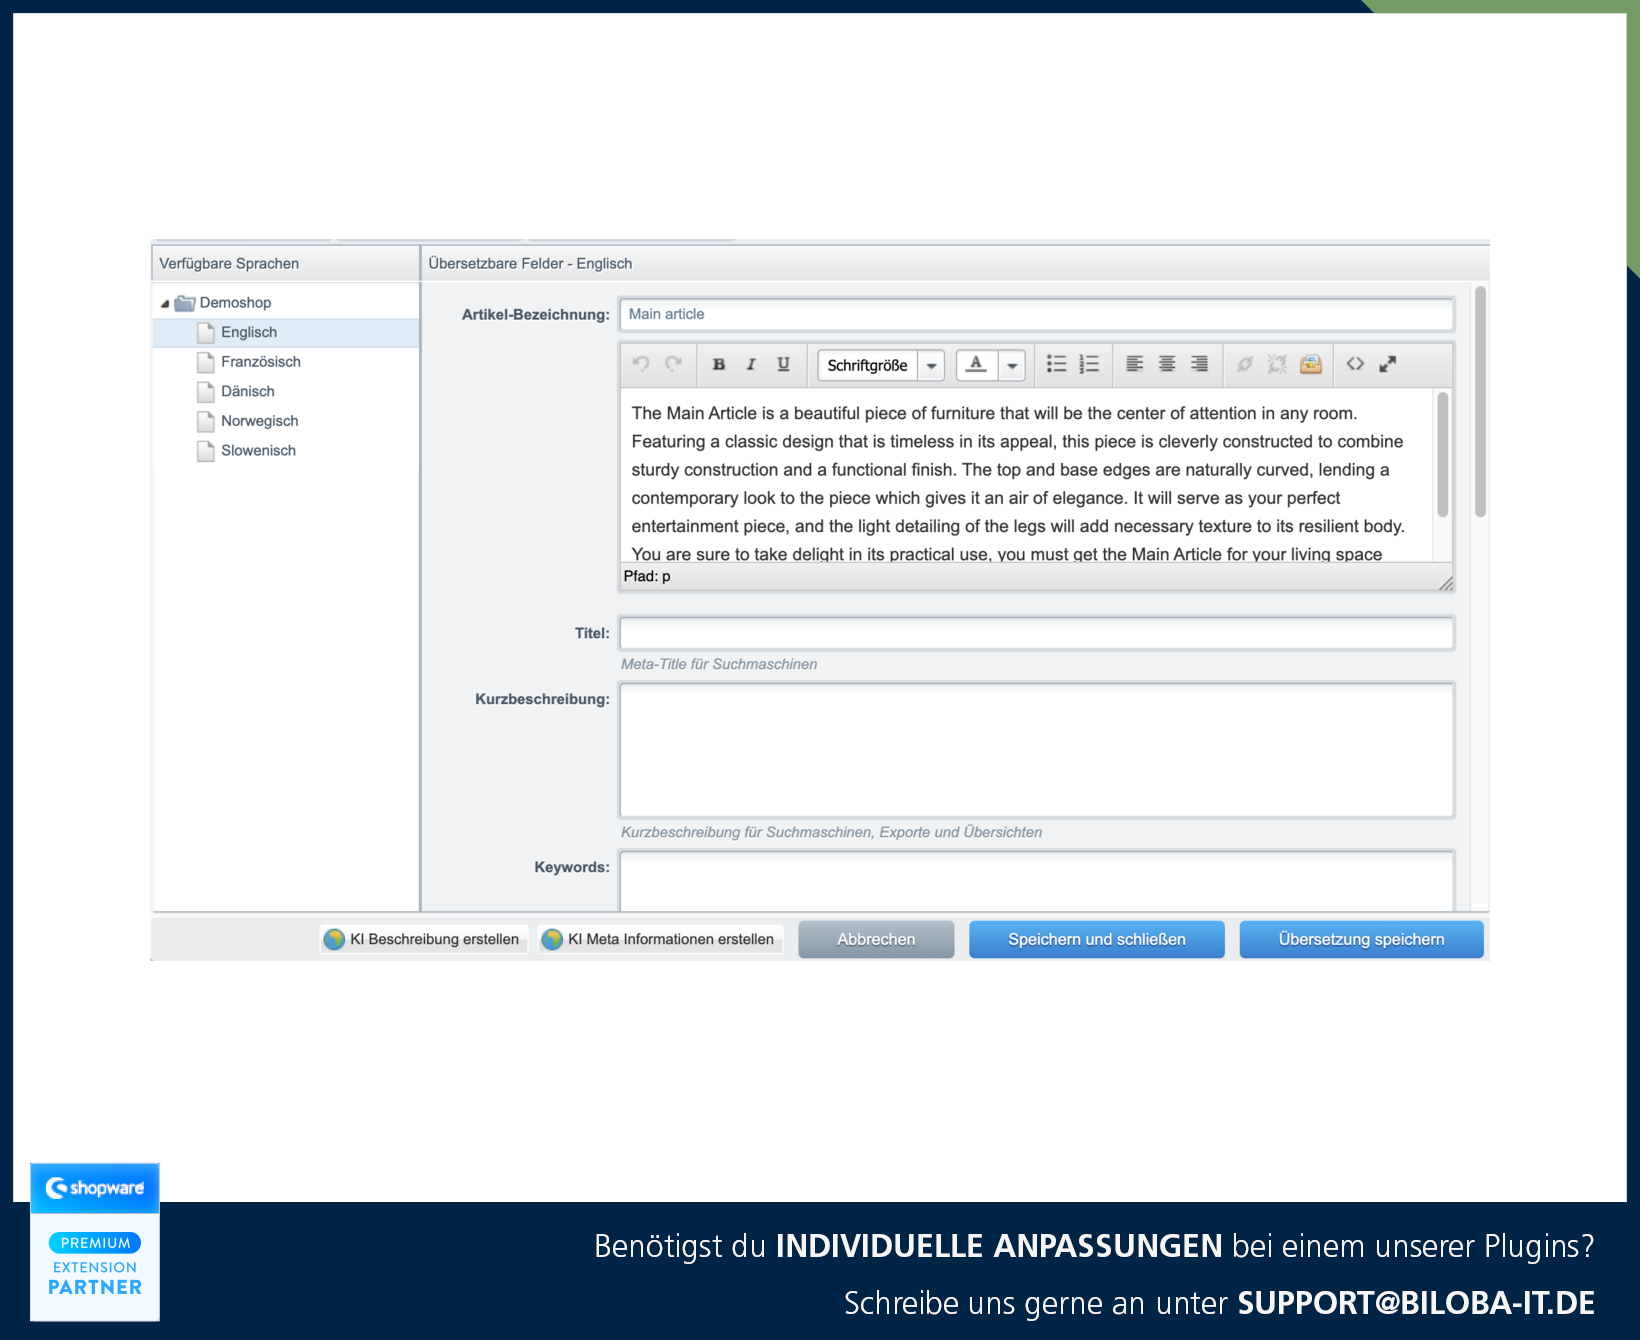Screen dimensions: 1640x1340
Task: Click the insert link icon
Action: tap(1245, 364)
